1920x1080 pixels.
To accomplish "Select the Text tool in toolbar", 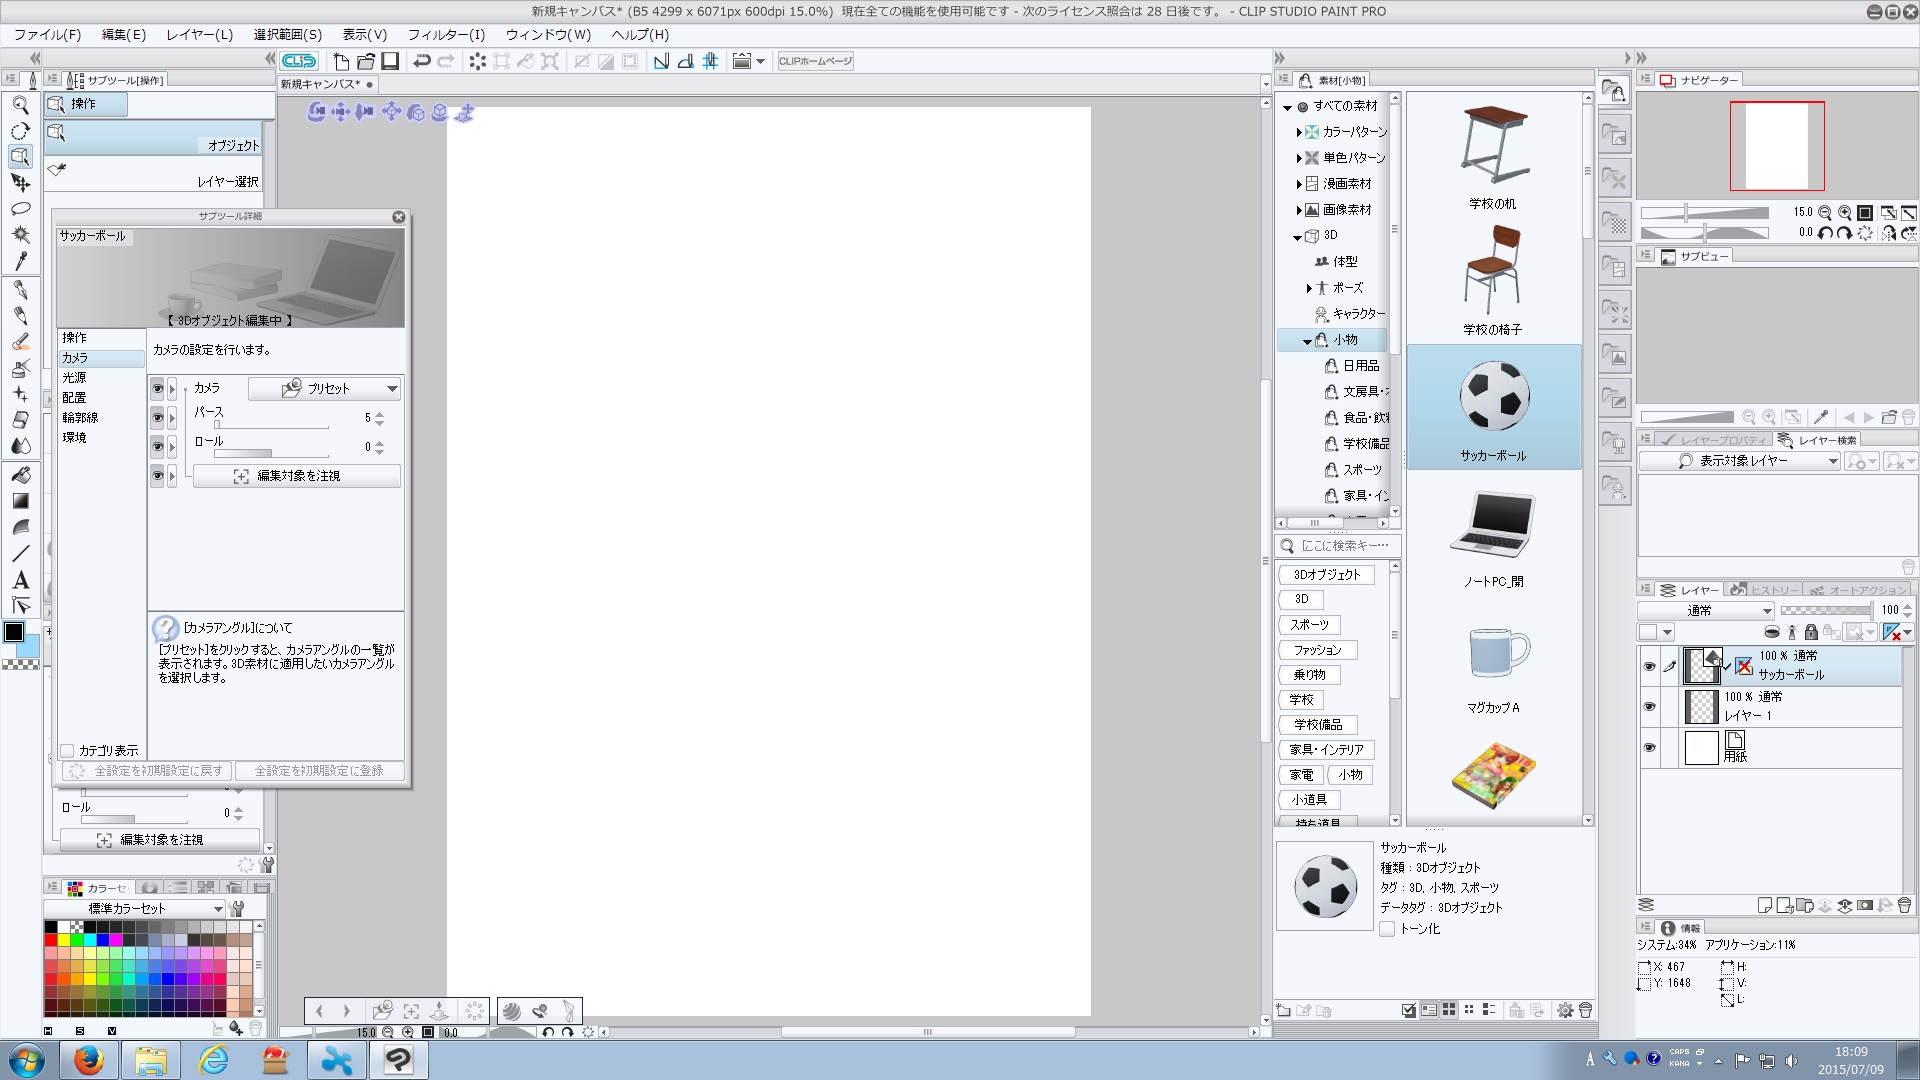I will pyautogui.click(x=20, y=580).
